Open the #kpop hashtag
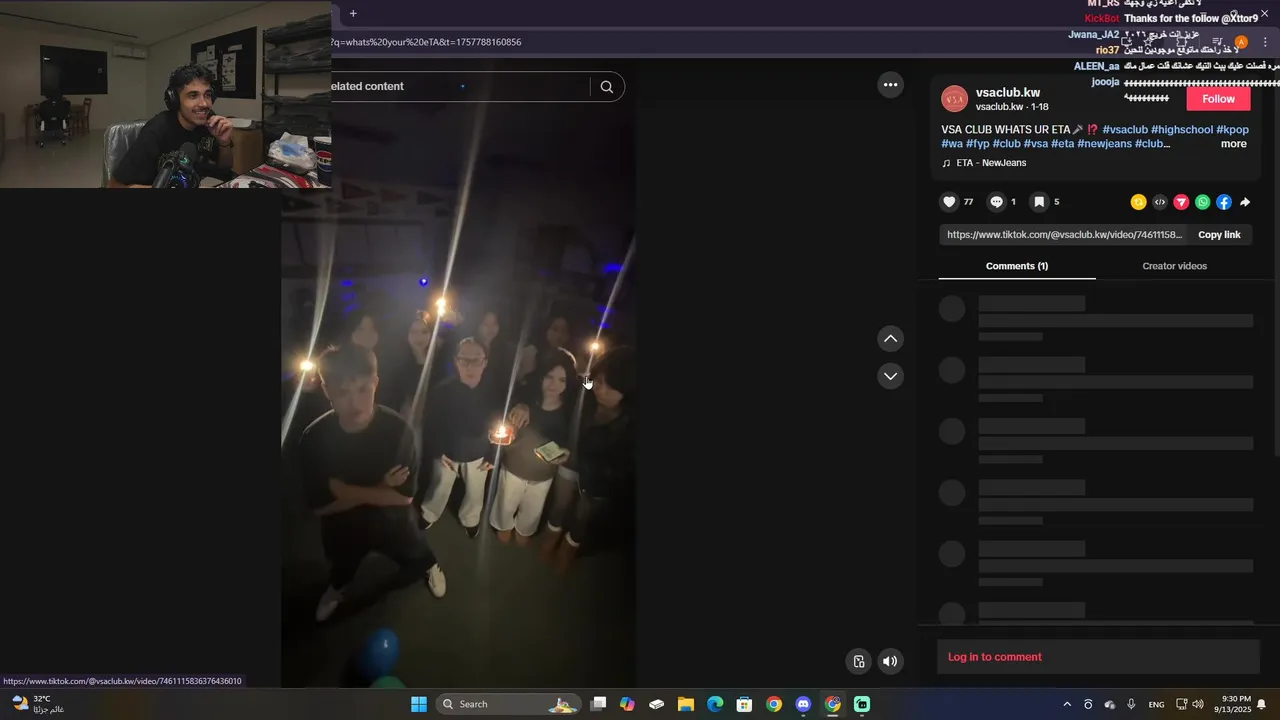This screenshot has width=1280, height=720. click(1232, 130)
